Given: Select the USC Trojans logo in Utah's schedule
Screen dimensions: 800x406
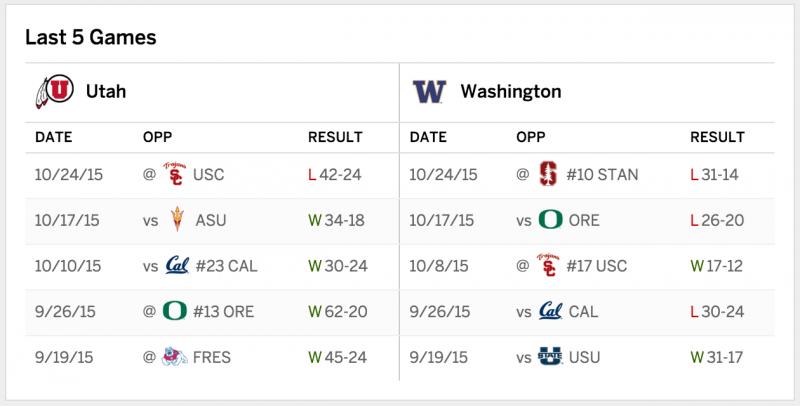Looking at the screenshot, I should tap(174, 174).
